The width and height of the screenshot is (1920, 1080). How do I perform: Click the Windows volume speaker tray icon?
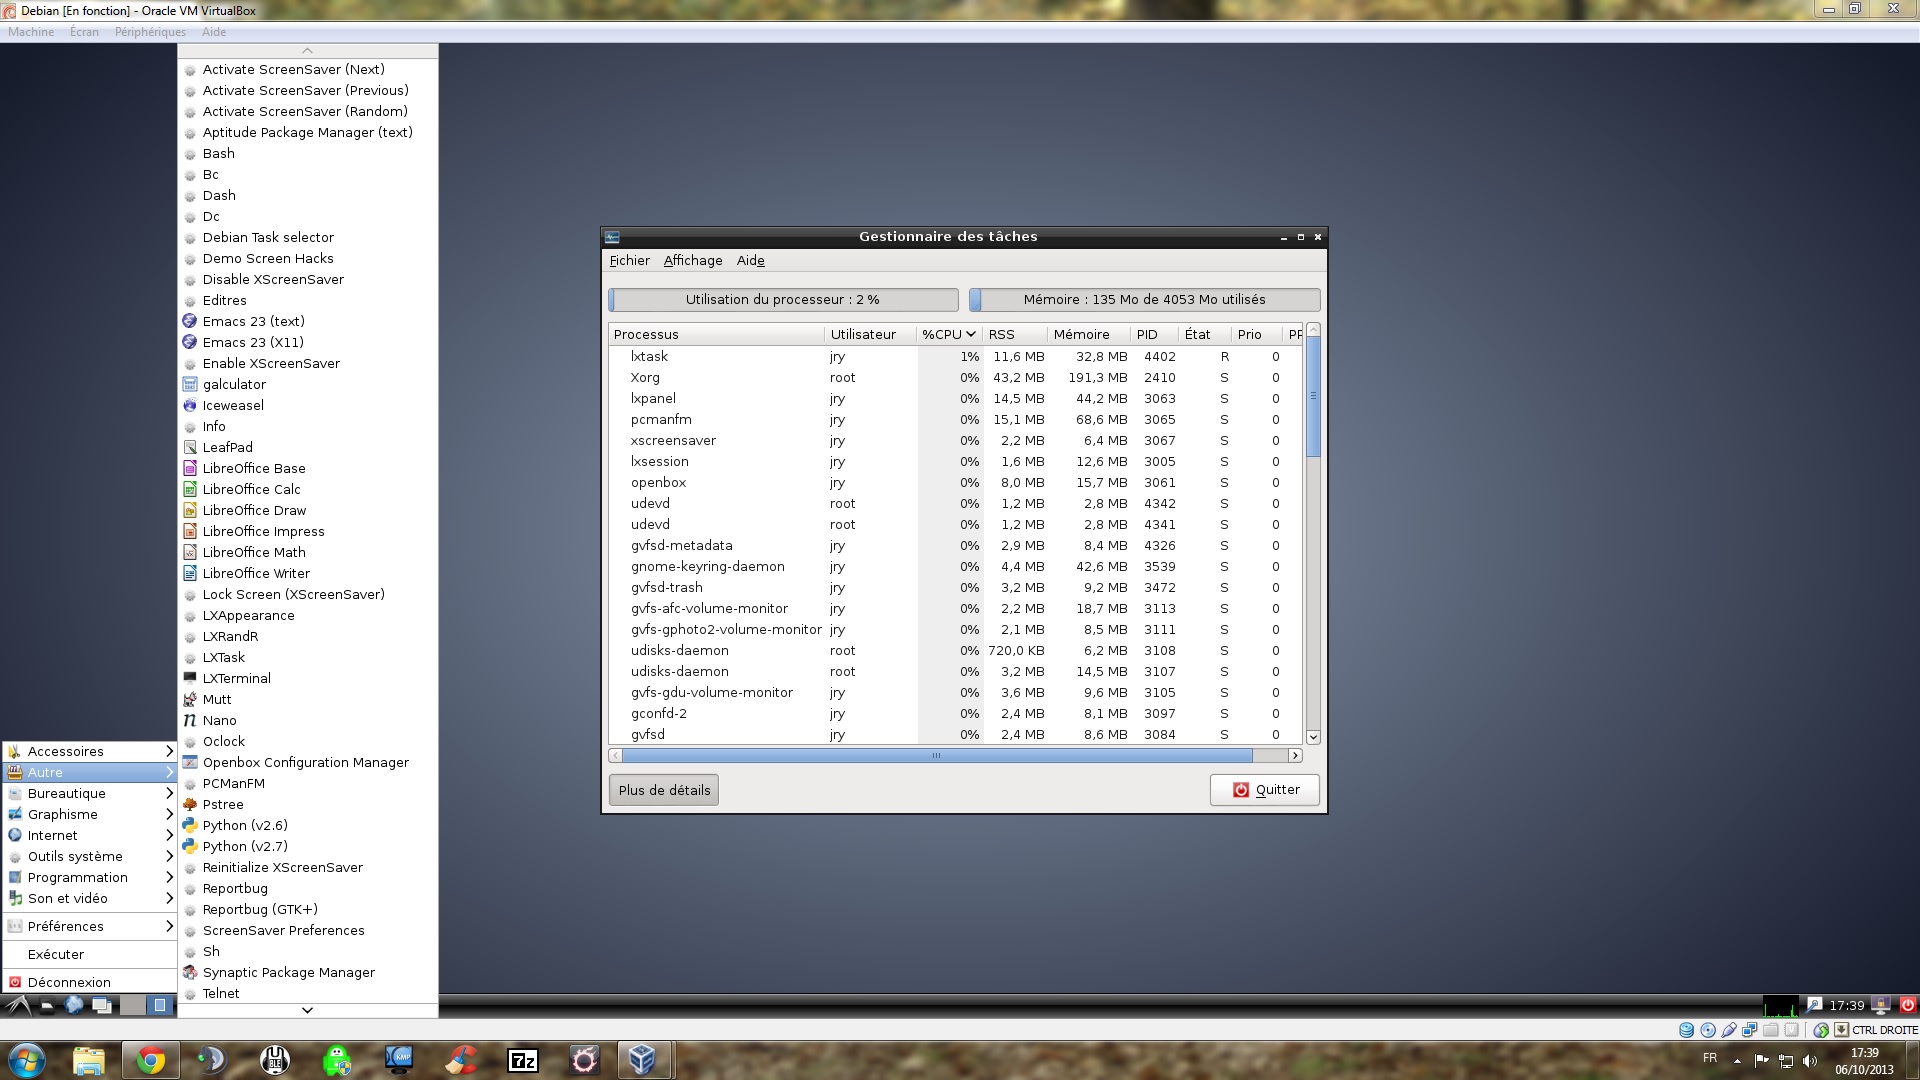[x=1809, y=1061]
